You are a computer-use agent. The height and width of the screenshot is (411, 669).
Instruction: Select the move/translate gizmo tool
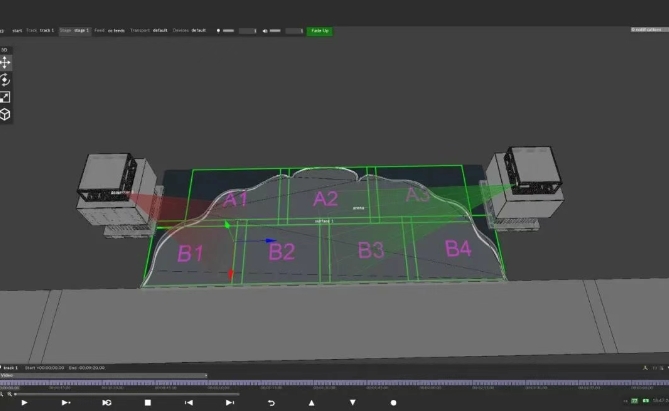(x=5, y=62)
